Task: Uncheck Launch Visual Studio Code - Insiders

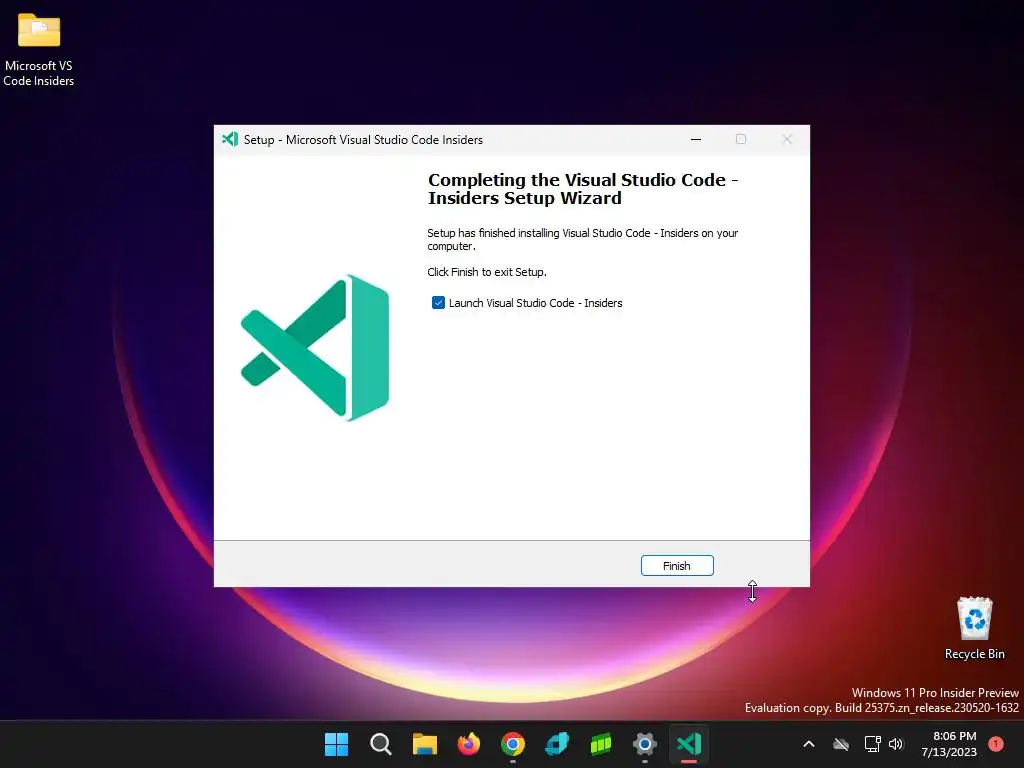Action: [x=438, y=303]
